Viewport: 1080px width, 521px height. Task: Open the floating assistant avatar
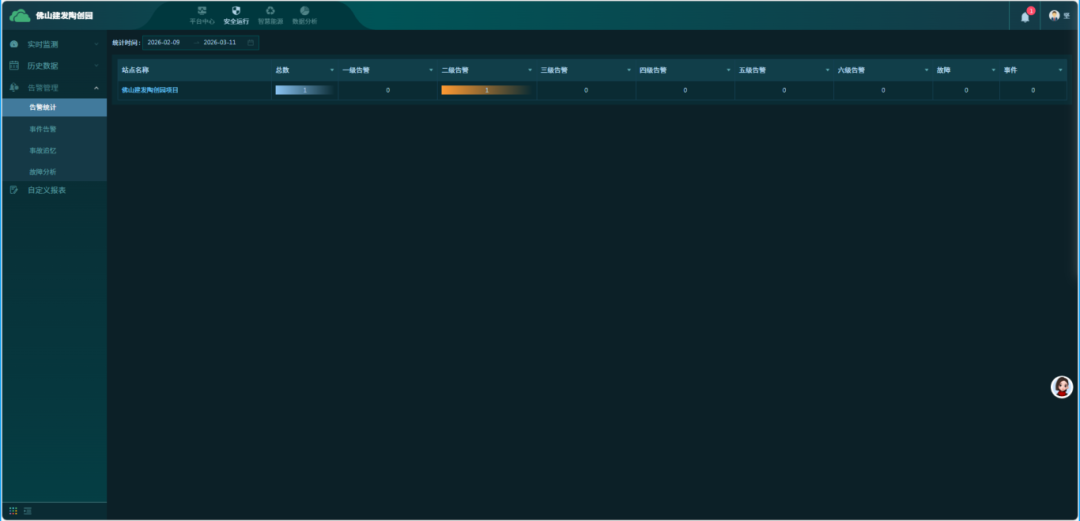(1061, 387)
